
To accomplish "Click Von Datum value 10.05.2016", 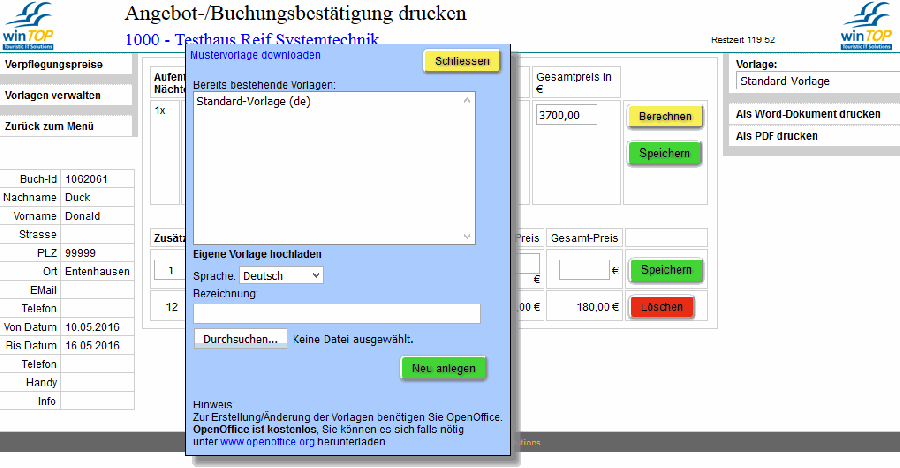I will (x=92, y=327).
